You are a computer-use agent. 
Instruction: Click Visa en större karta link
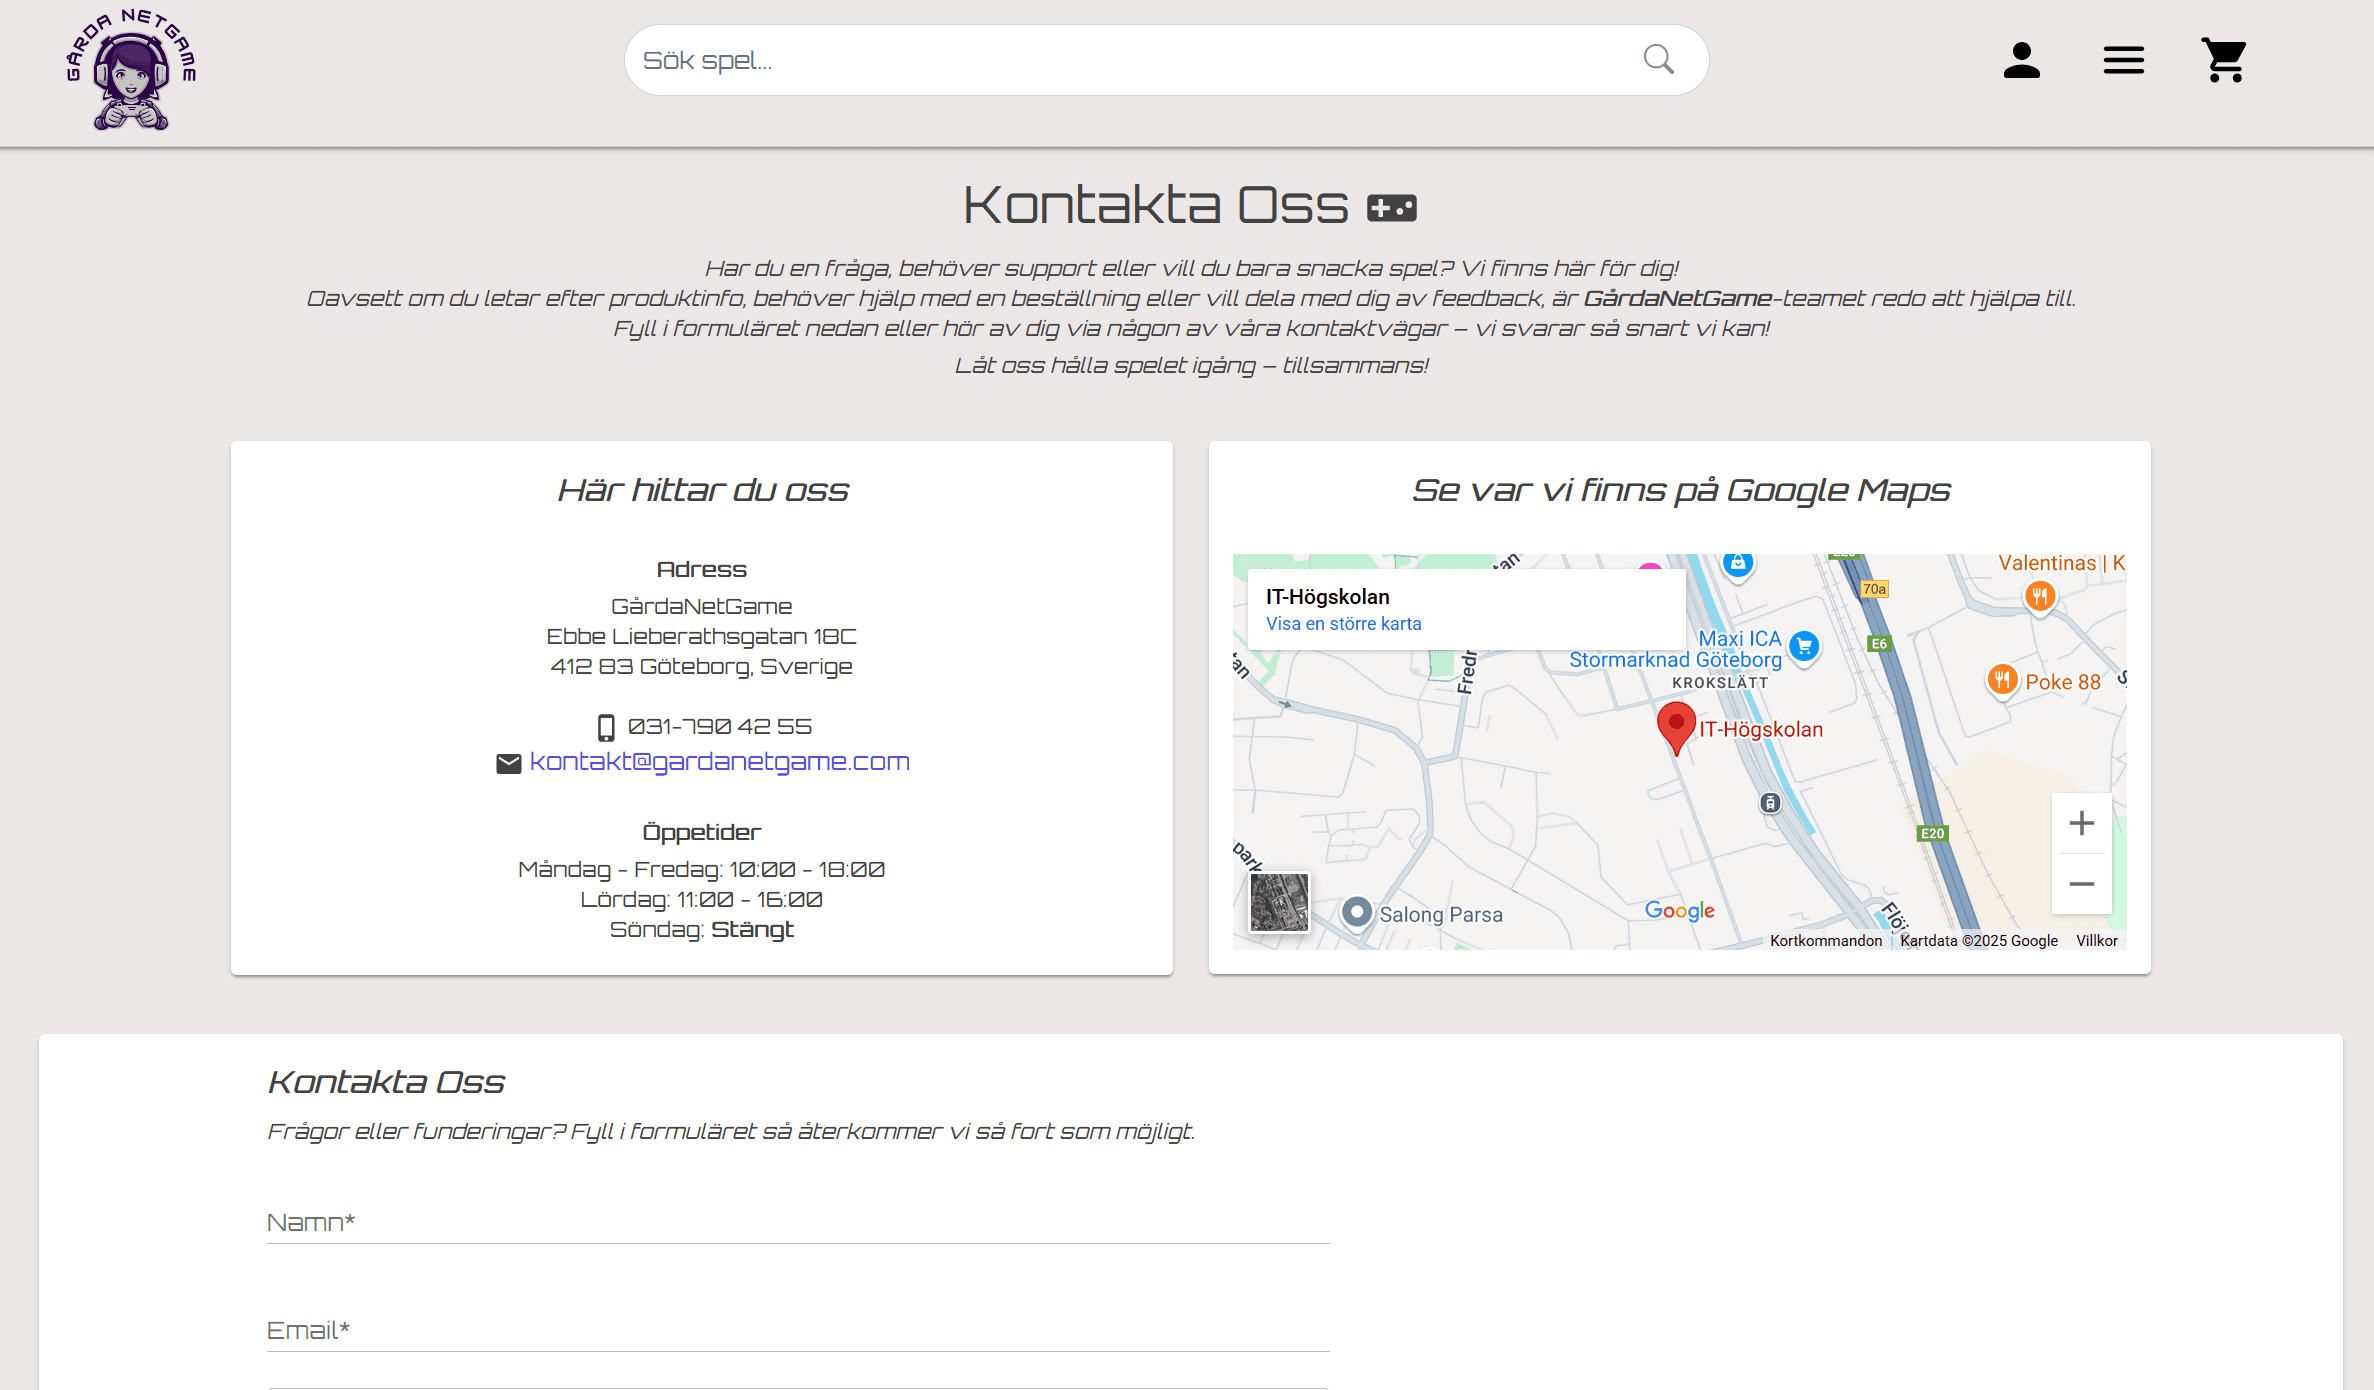pos(1343,624)
